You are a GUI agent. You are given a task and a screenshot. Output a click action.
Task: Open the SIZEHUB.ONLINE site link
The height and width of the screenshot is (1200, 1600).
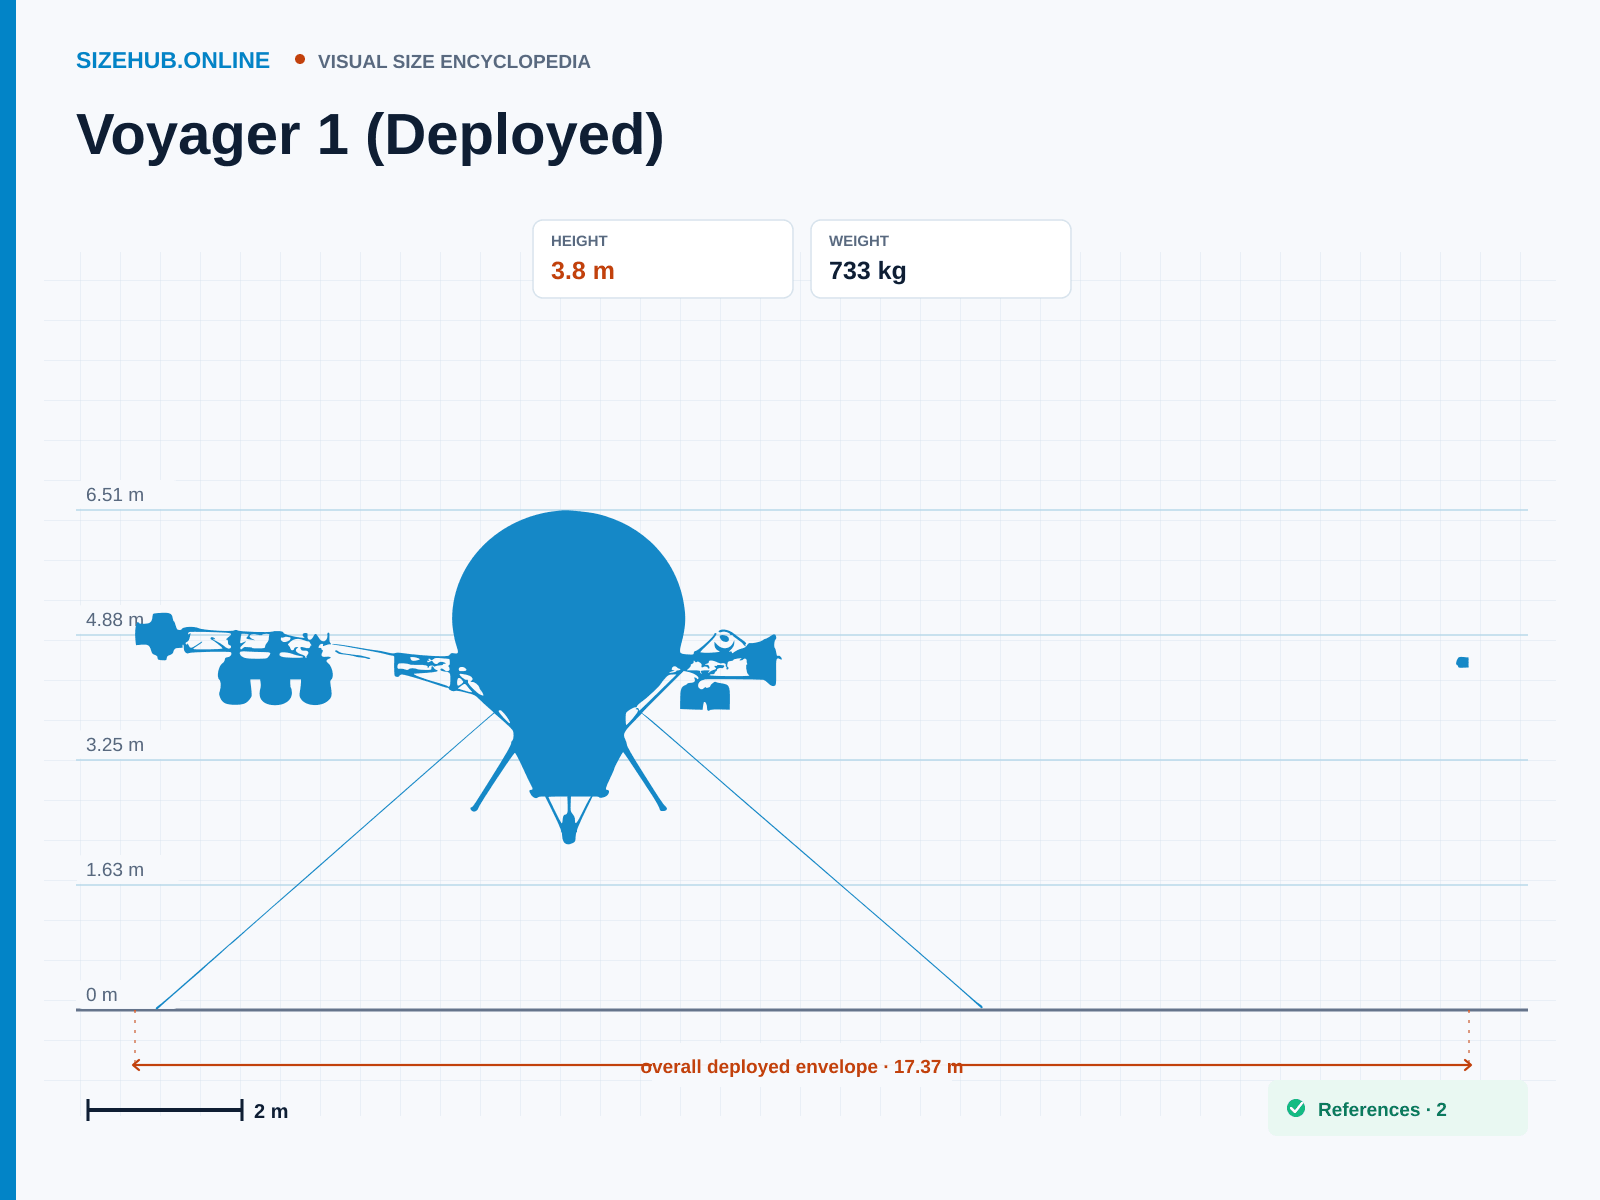pos(173,61)
